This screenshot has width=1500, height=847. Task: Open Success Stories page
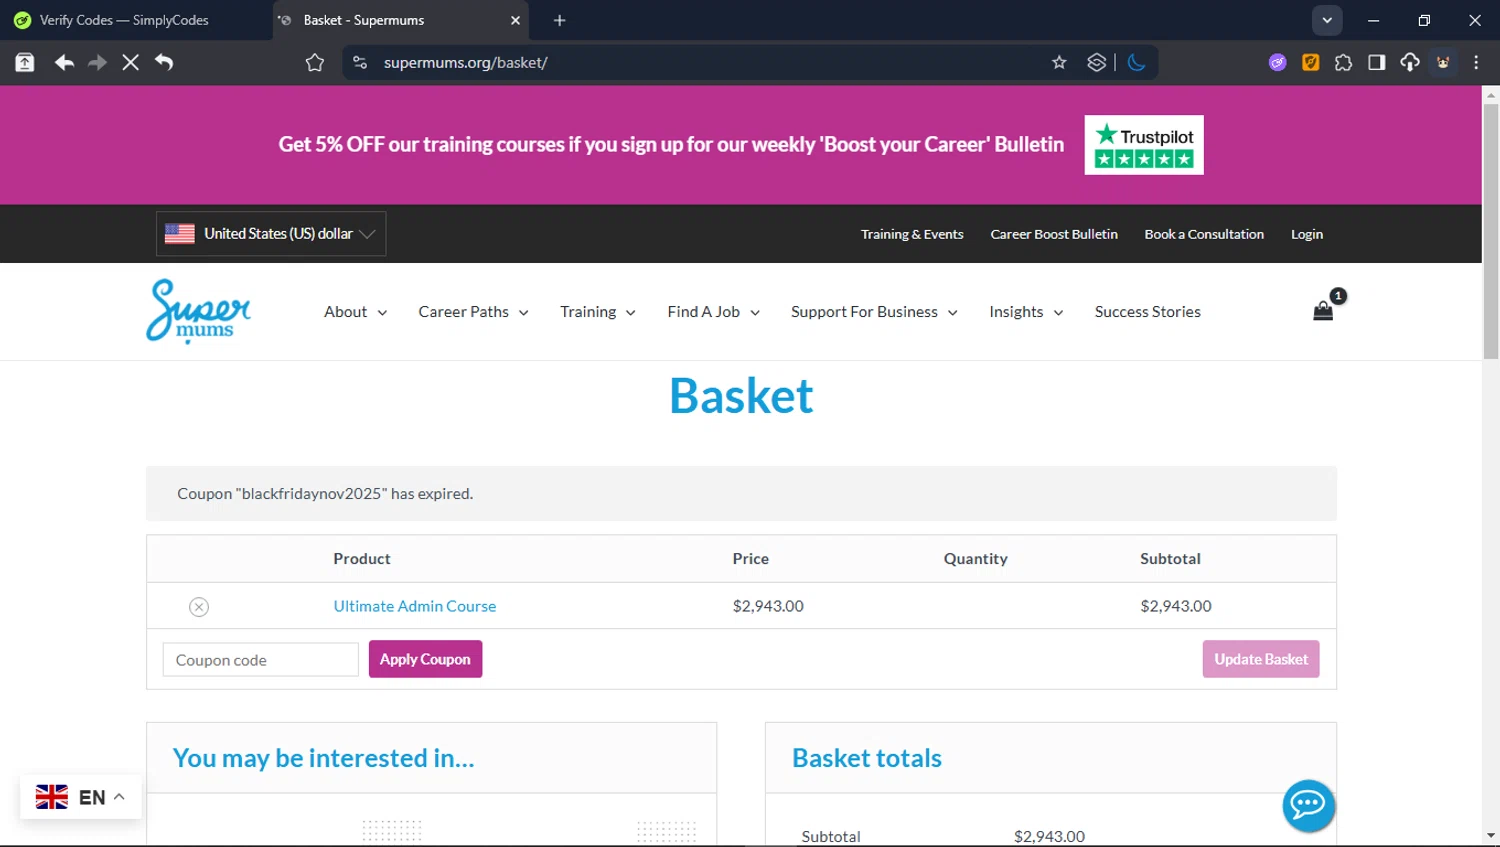click(x=1147, y=312)
